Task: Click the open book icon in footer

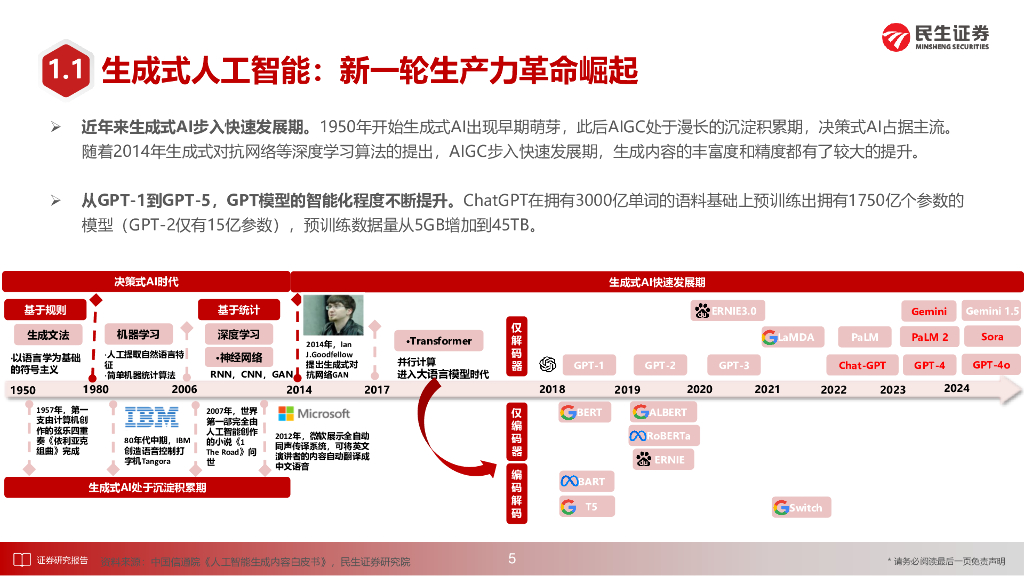Action: coord(22,560)
